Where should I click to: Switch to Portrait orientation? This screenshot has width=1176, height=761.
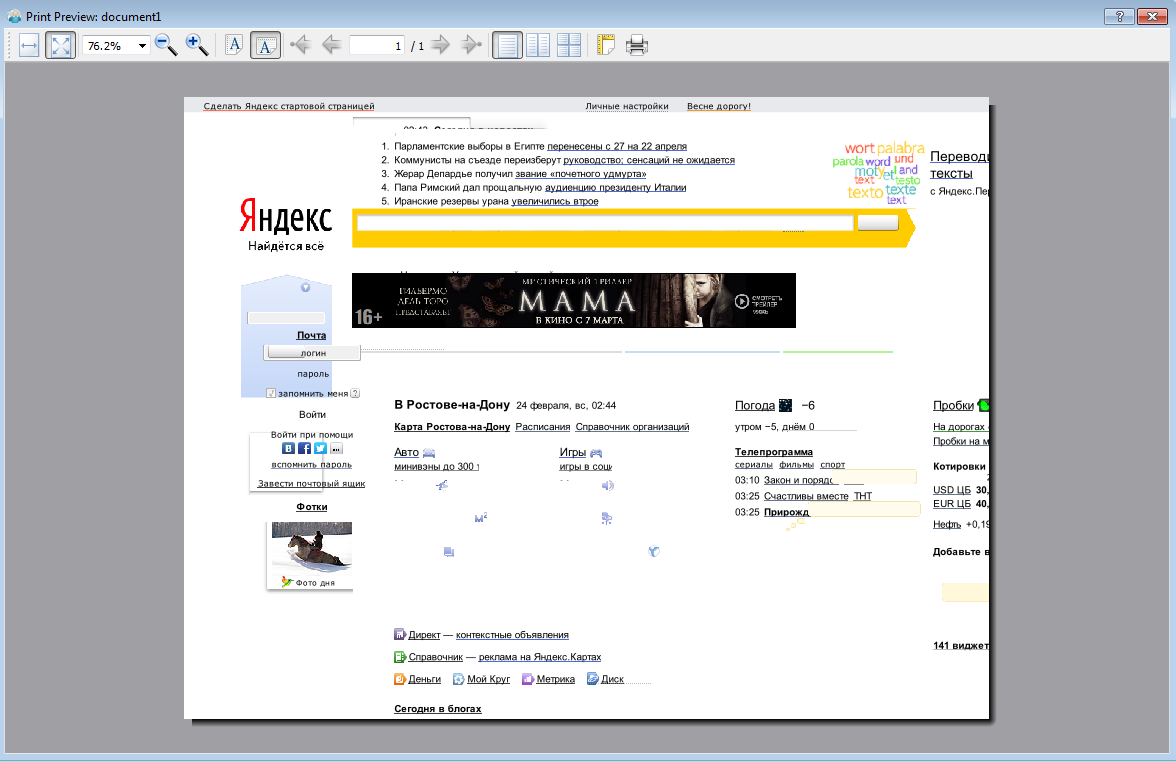234,45
